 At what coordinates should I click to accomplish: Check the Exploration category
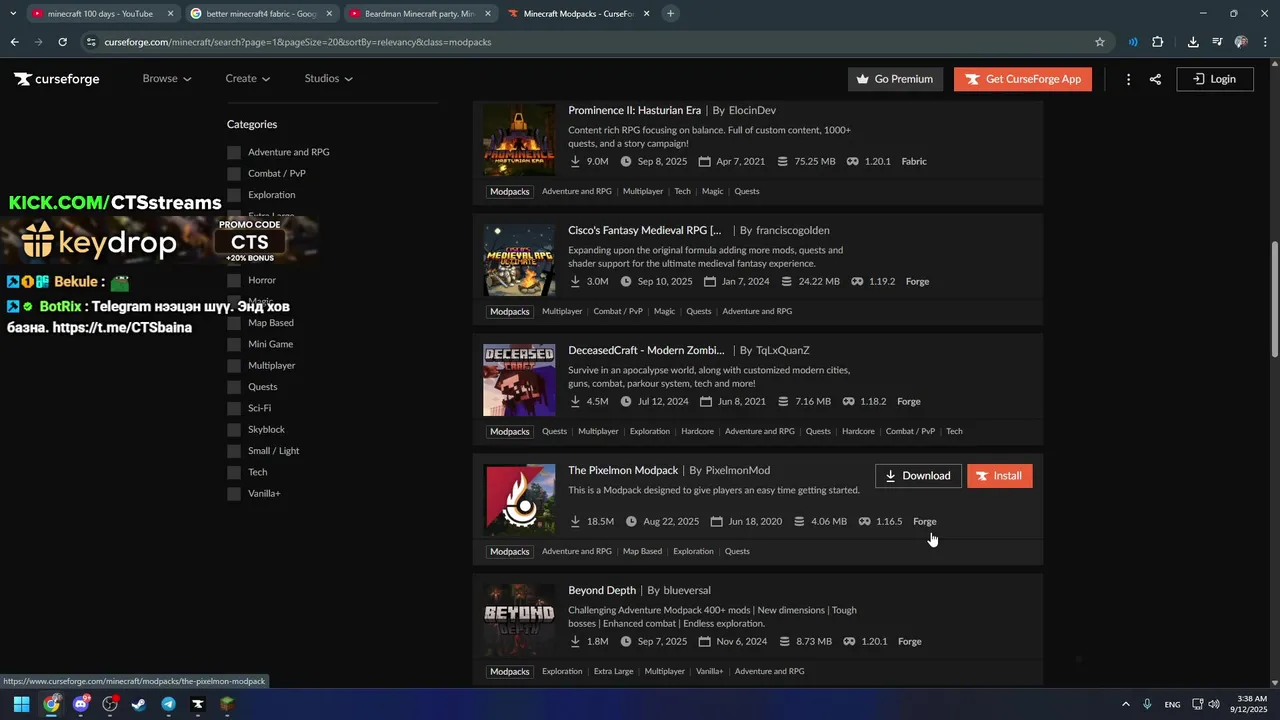coord(234,195)
